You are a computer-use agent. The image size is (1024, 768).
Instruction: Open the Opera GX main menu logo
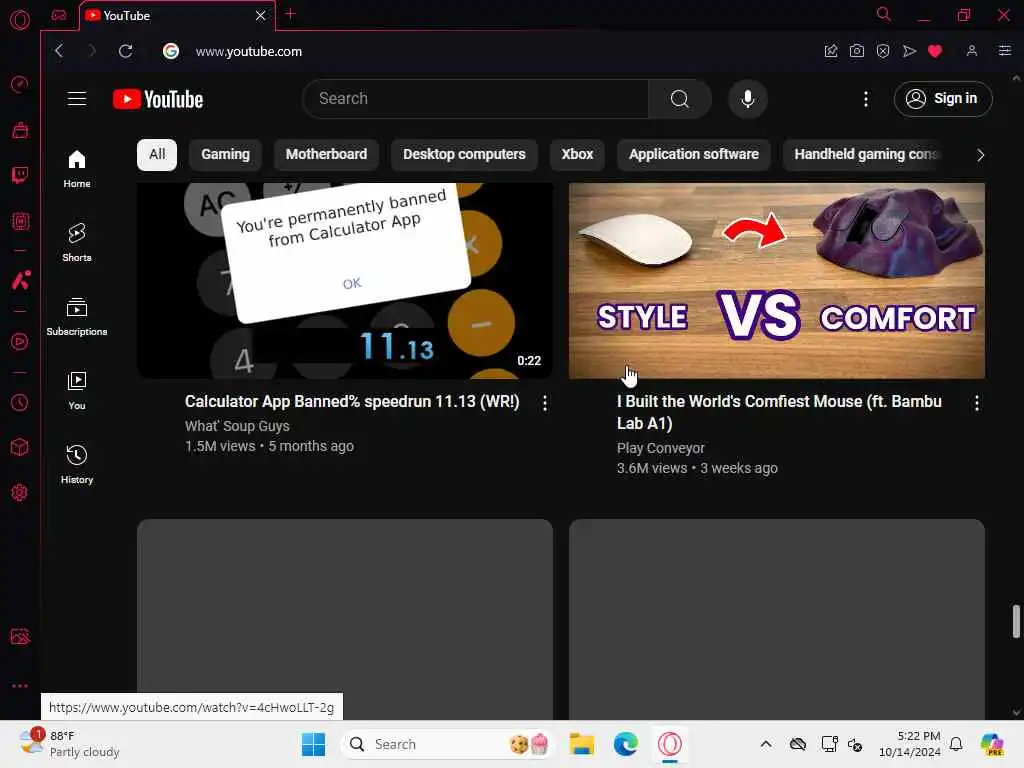click(x=20, y=20)
